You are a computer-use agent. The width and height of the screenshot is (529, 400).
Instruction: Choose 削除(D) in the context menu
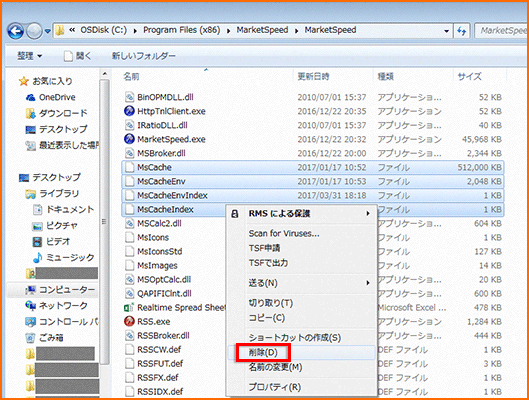pyautogui.click(x=301, y=353)
